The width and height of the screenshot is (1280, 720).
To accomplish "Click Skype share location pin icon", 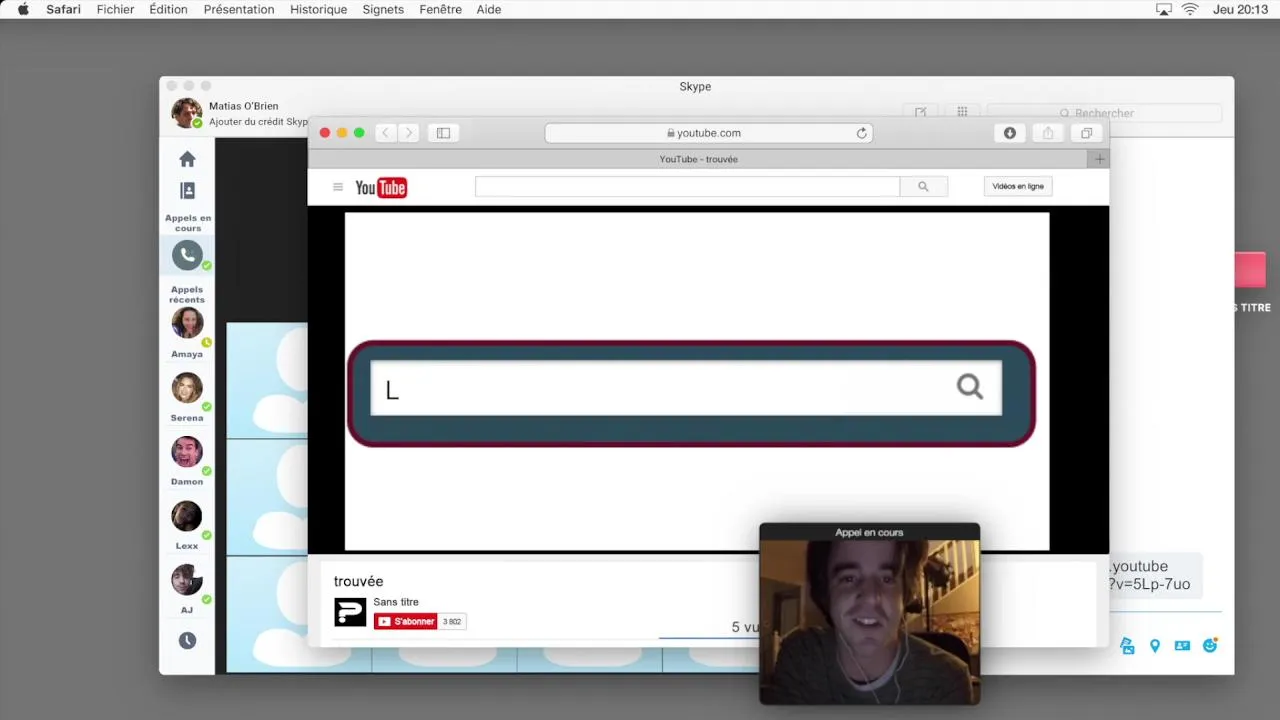I will [1155, 646].
